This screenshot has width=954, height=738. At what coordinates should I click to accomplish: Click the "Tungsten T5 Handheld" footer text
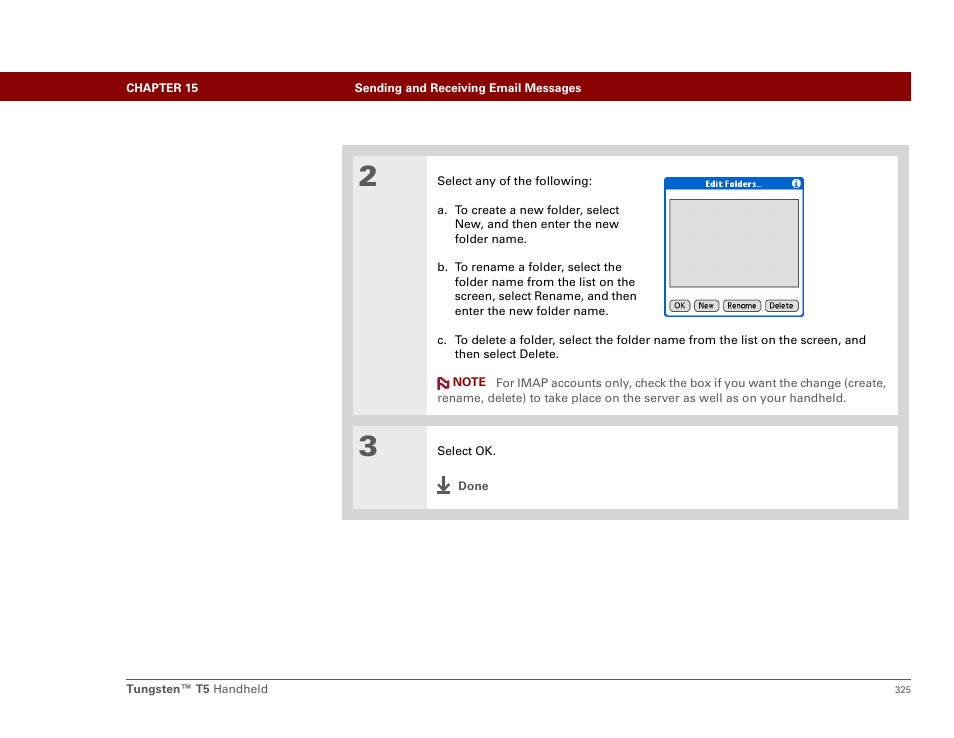(x=197, y=689)
